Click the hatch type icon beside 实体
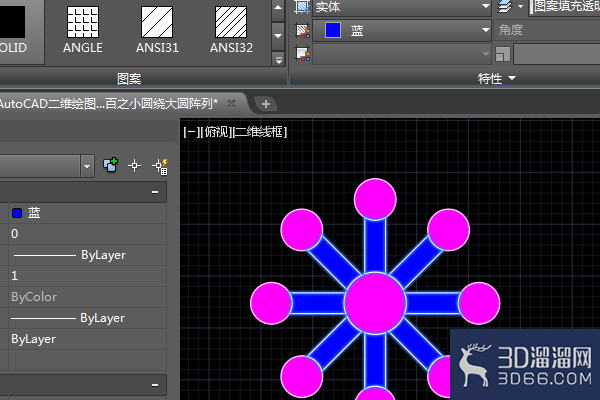Viewport: 600px width, 400px height. pos(302,7)
